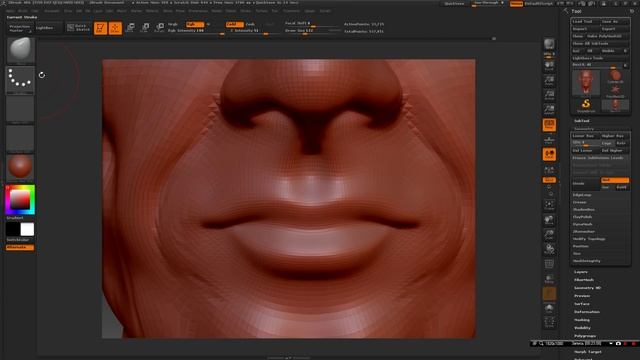Viewport: 640px width, 360px height.
Task: Toggle Transp transparency mode
Action: pos(549,278)
